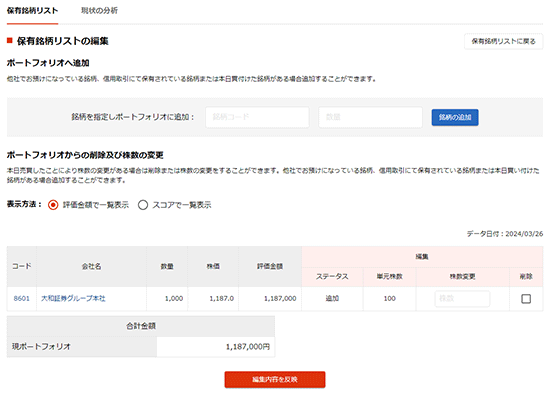The width and height of the screenshot is (550, 402).
Task: Click the blue 銘柄の追加 button
Action: point(455,117)
